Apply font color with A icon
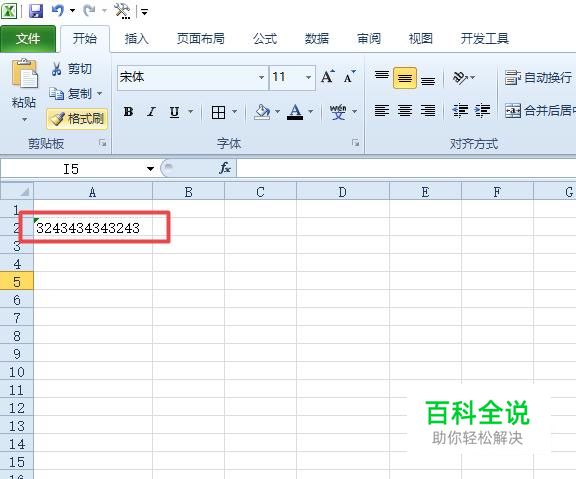The height and width of the screenshot is (479, 576). [295, 112]
